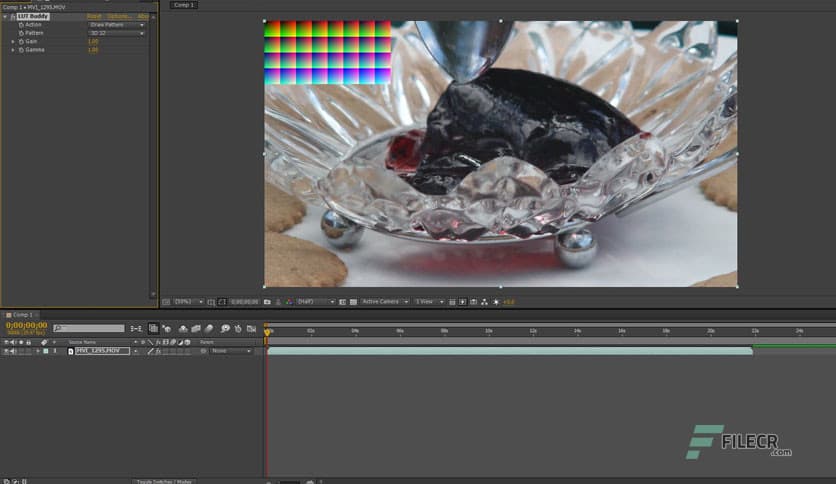
Task: Toggle video visibility for MVI_1295.MOV layer
Action: [7, 351]
